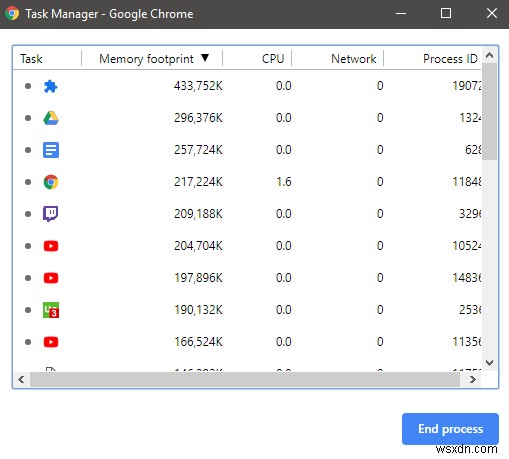Select the YouTube task using 197,896K
The image size is (509, 459).
point(247,278)
